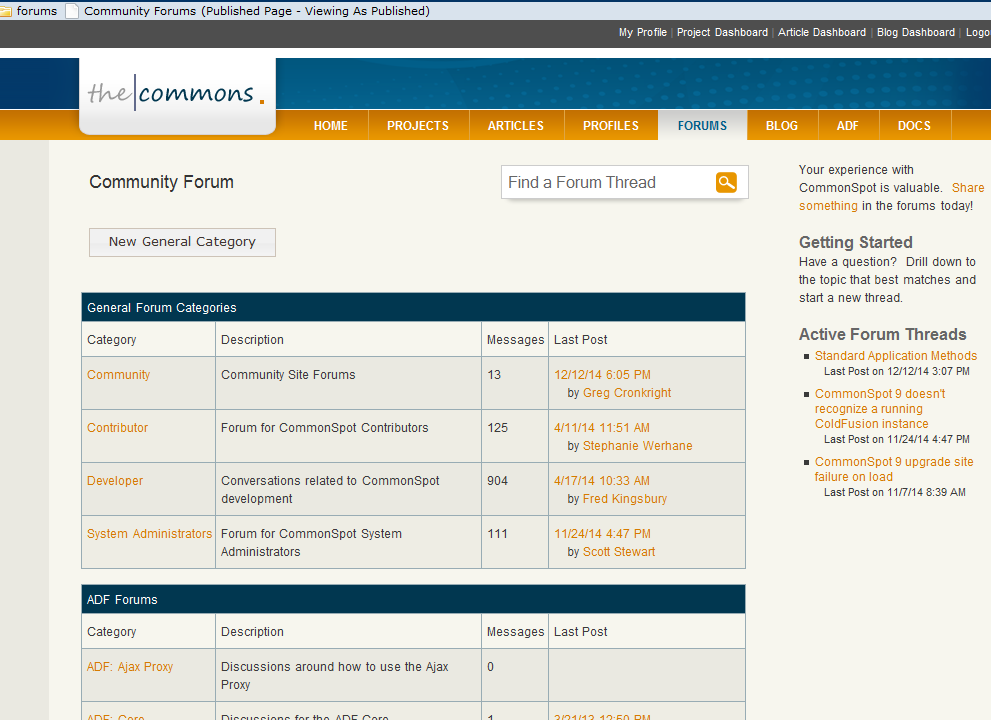Open the ADF navigation tab

tap(848, 125)
